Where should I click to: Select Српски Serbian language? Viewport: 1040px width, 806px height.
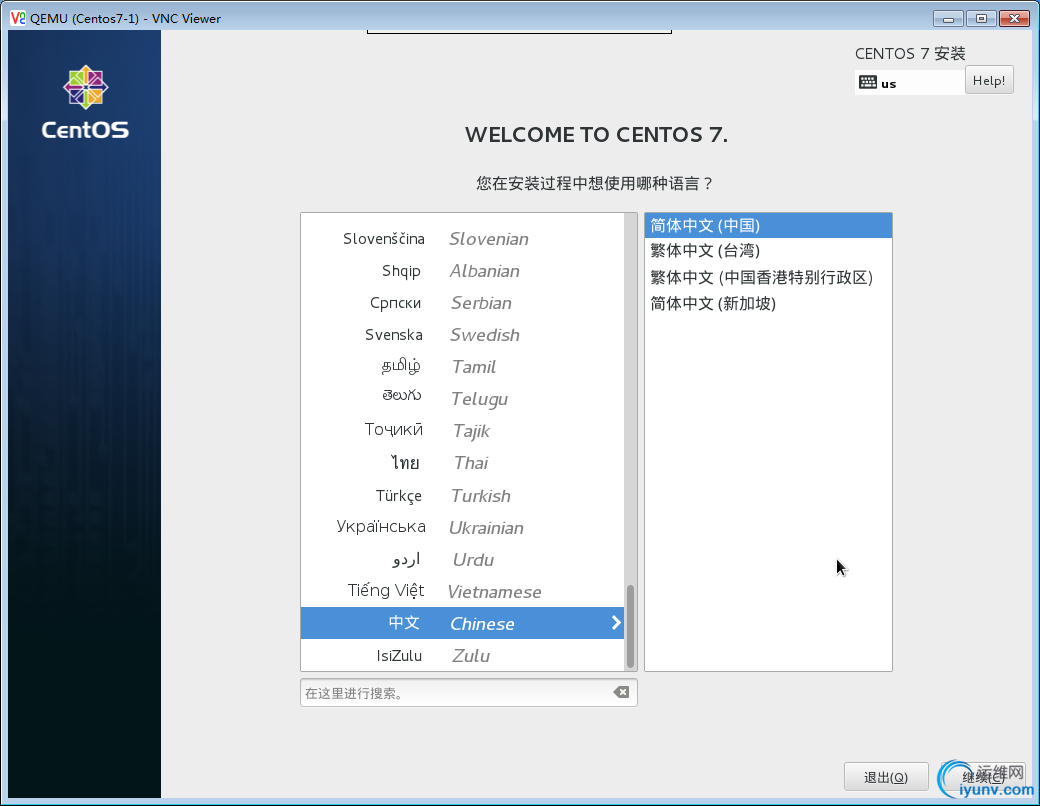pyautogui.click(x=462, y=302)
